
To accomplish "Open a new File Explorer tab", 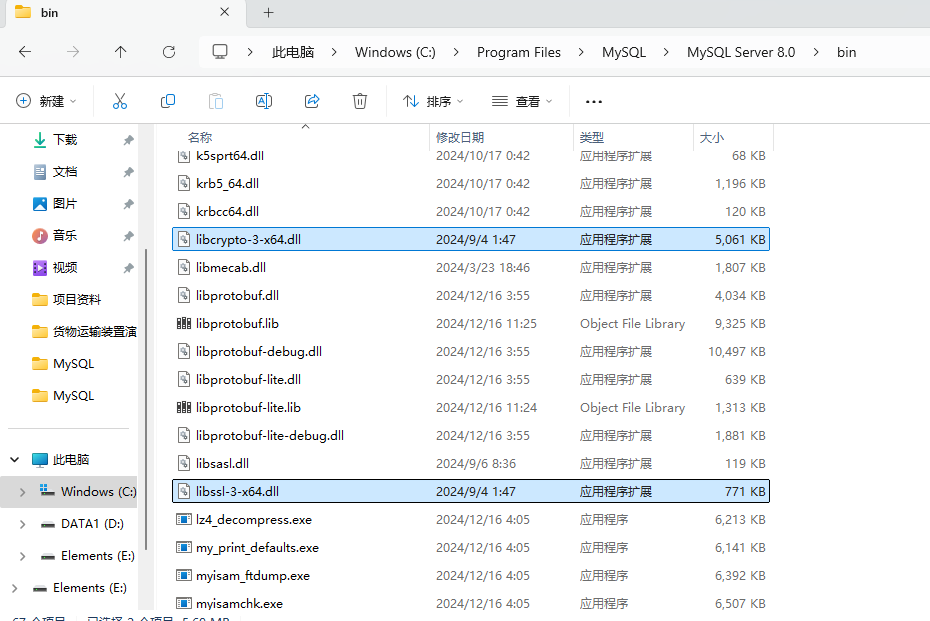I will pos(266,13).
